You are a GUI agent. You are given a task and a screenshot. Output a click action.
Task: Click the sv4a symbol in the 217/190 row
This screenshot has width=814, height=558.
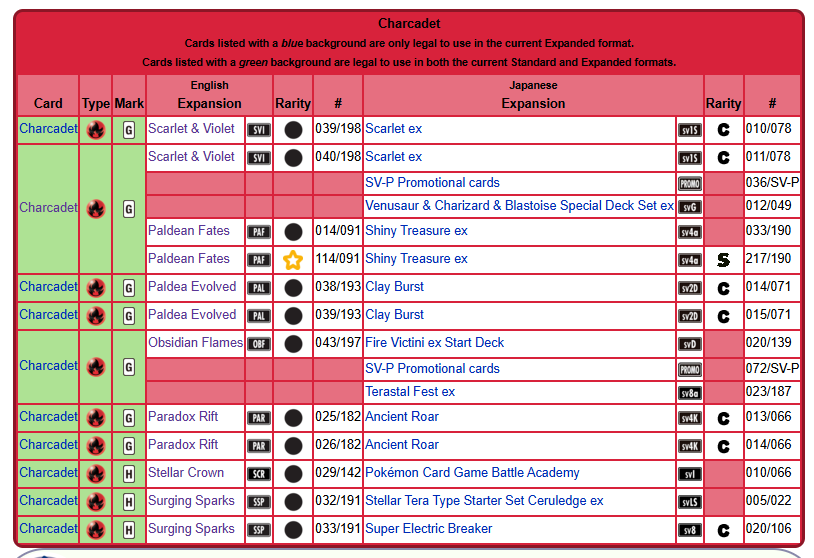689,260
